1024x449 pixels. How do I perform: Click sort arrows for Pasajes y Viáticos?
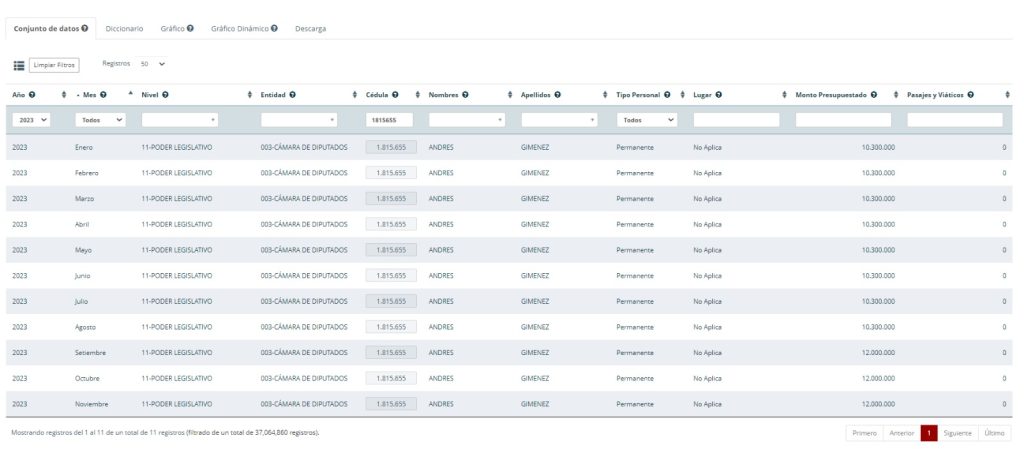(1007, 95)
